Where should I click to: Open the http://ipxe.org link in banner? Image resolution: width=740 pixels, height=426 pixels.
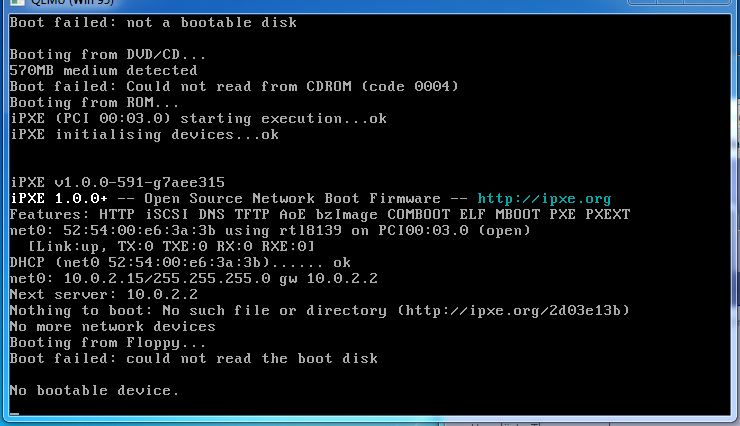point(544,199)
